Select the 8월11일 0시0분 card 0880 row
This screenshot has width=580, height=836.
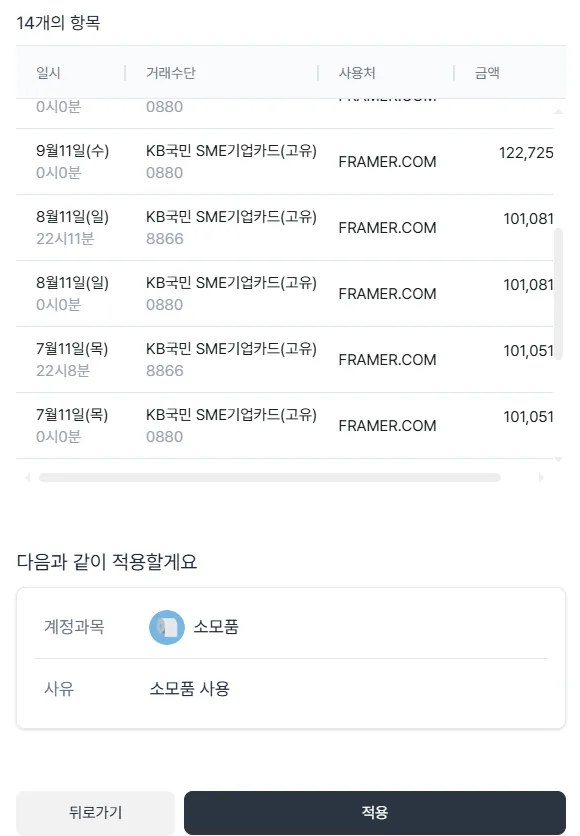point(284,294)
